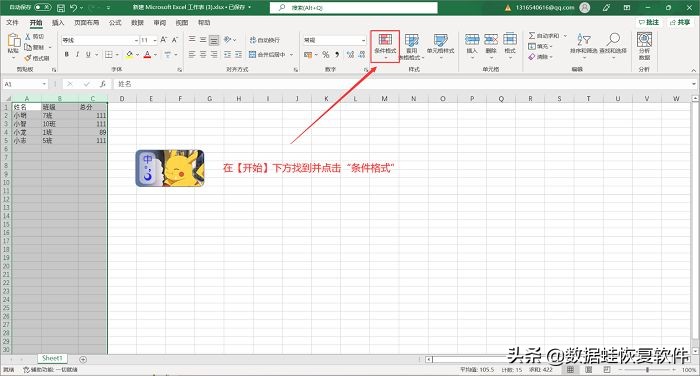Adjust the zoom slider in status bar
700x376 pixels.
pyautogui.click(x=648, y=370)
